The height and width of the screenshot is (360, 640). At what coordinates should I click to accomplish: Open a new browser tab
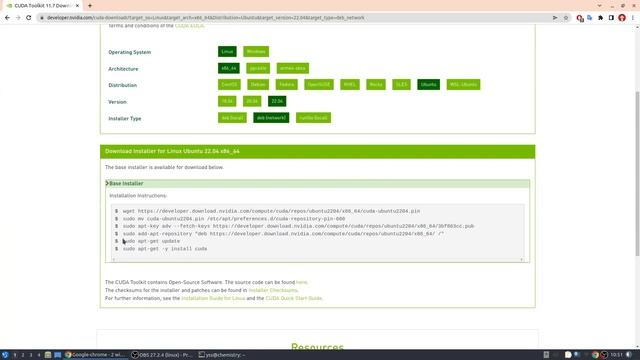click(x=90, y=6)
